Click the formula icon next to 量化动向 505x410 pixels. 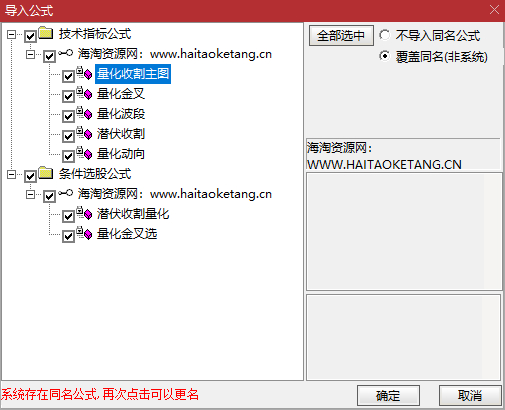84,153
